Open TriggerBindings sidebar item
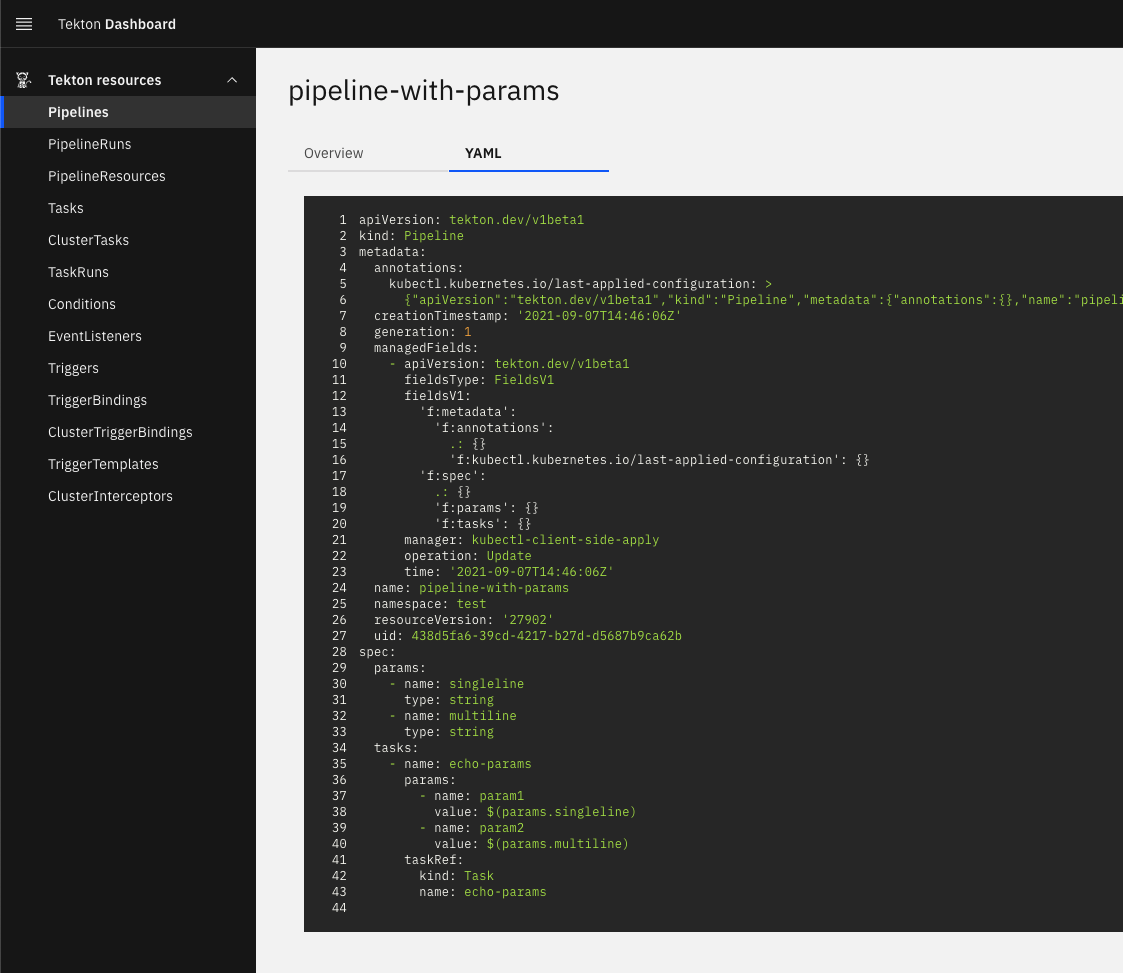Viewport: 1123px width, 973px height. [x=128, y=400]
